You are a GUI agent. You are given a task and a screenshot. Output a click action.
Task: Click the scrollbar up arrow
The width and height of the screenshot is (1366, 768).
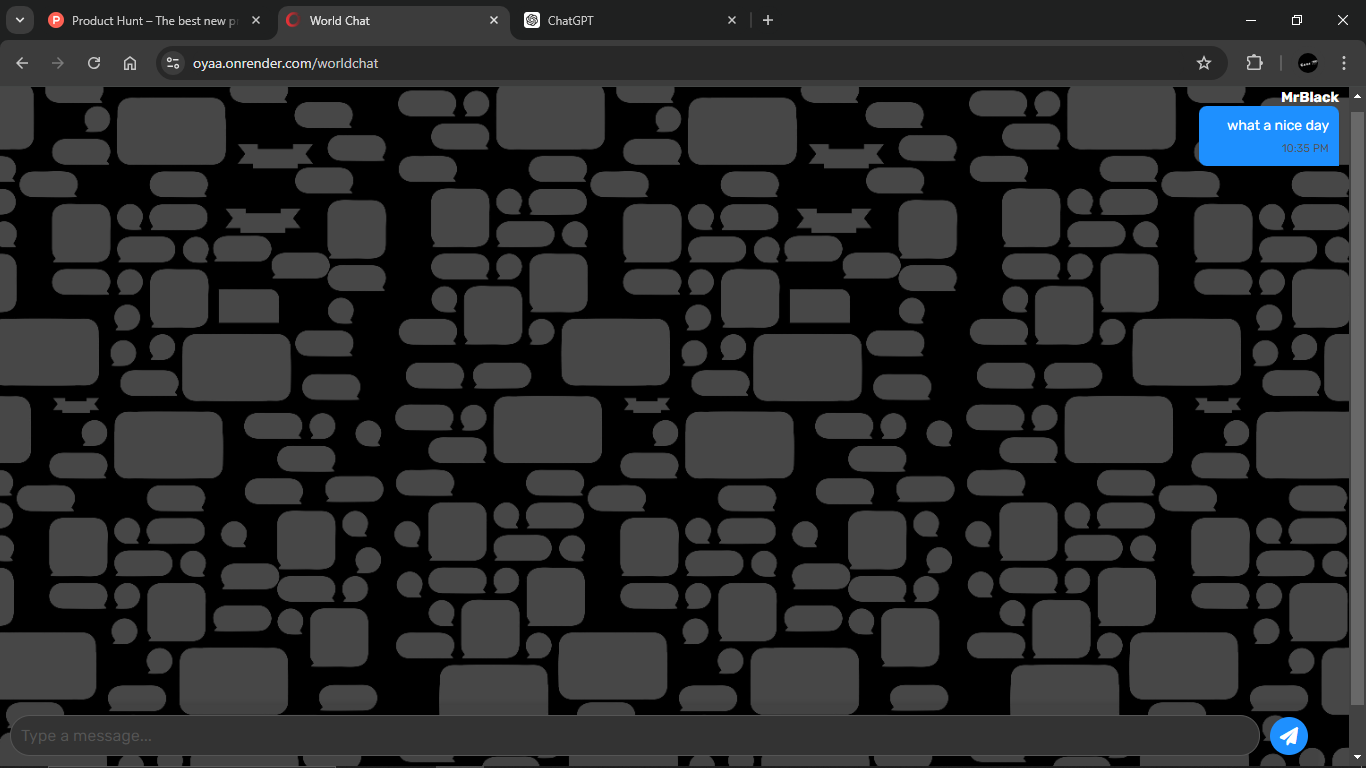(x=1357, y=96)
